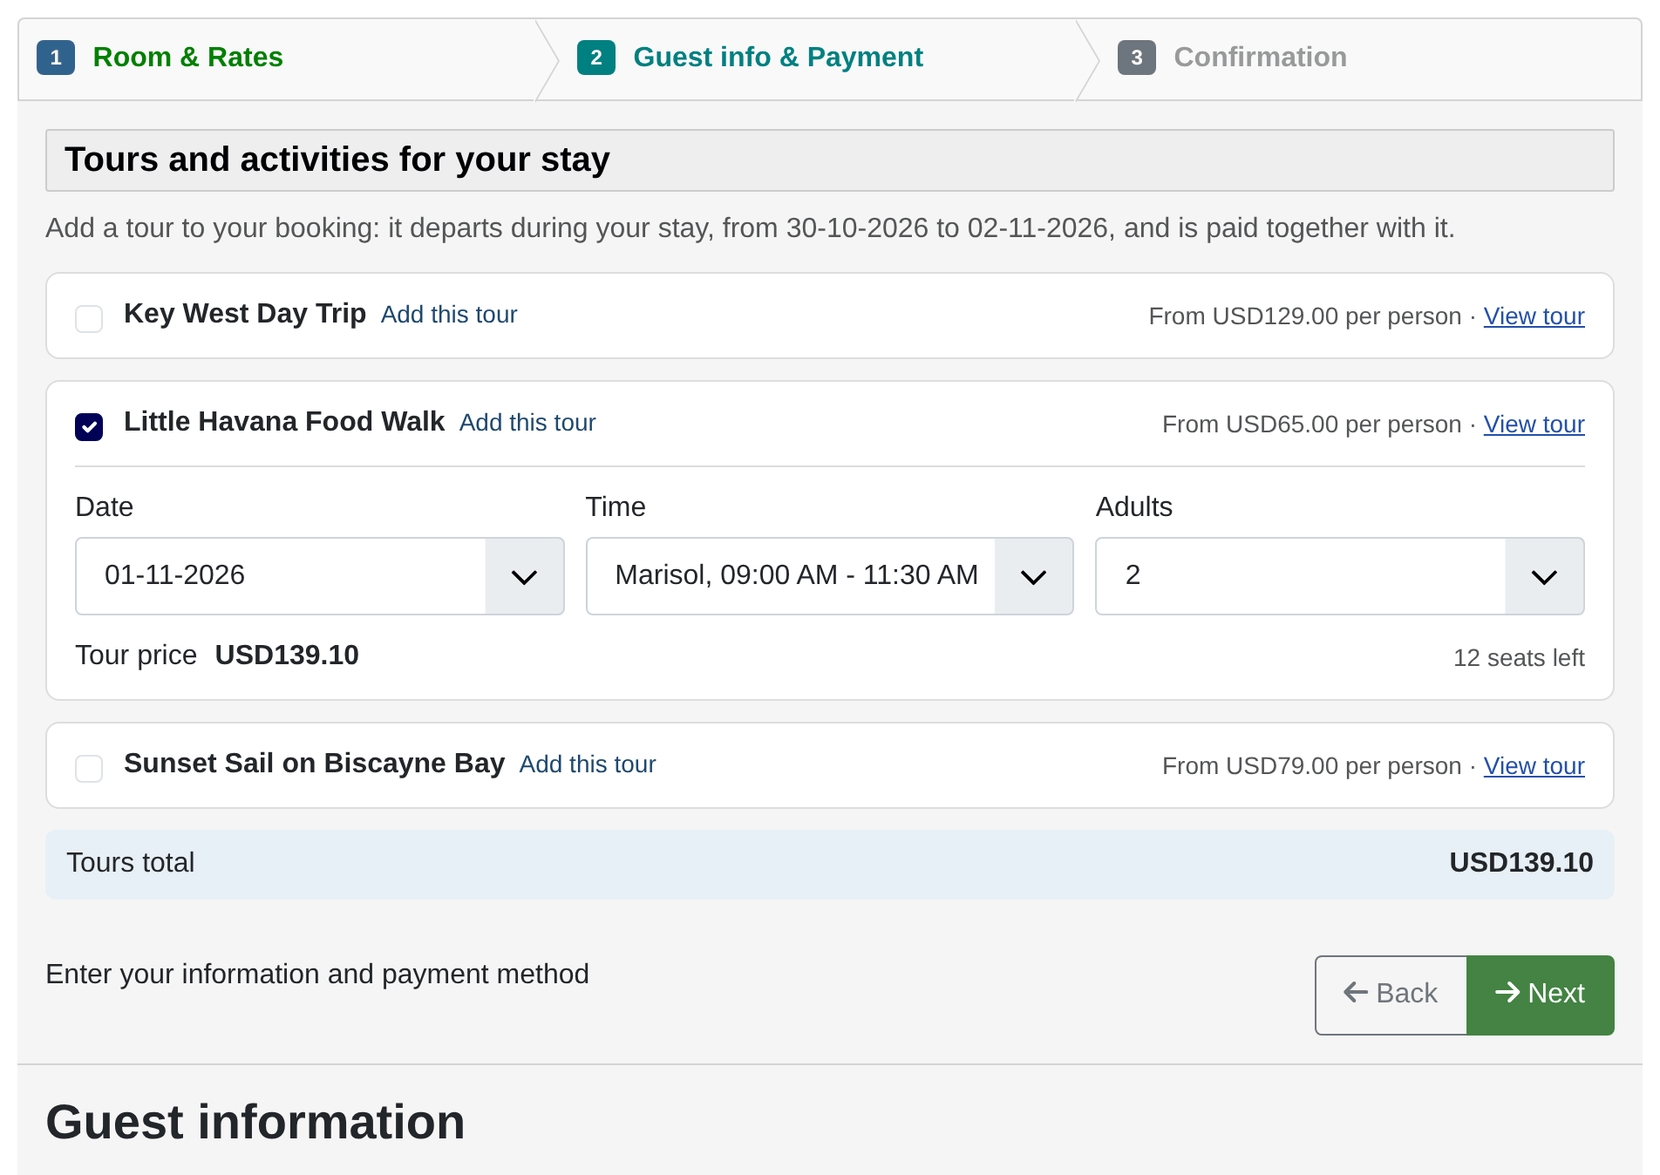Click Add this tour beside Key West Day Trip

click(x=449, y=314)
